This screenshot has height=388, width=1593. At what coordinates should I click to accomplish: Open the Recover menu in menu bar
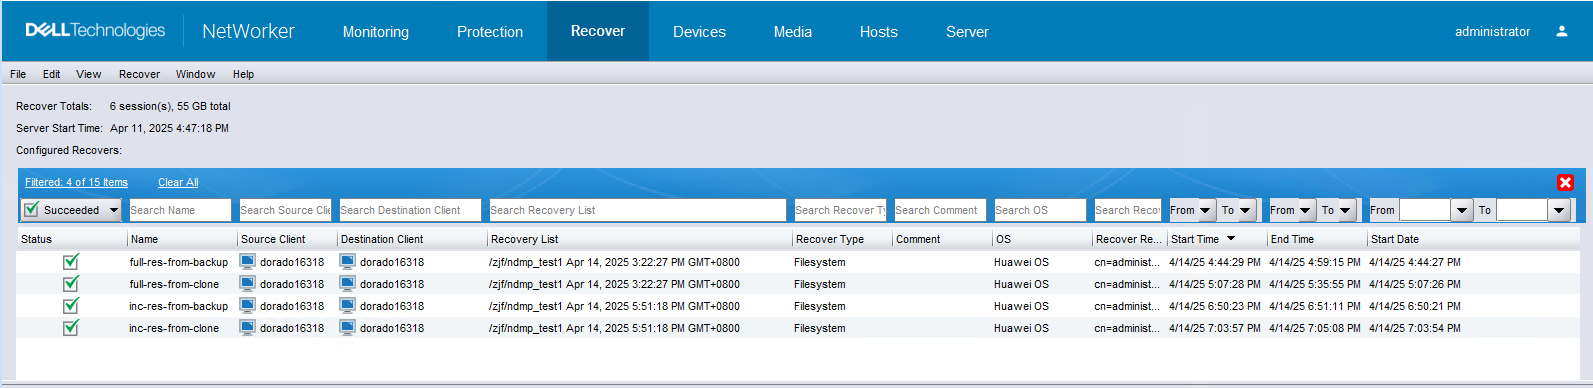(x=139, y=74)
